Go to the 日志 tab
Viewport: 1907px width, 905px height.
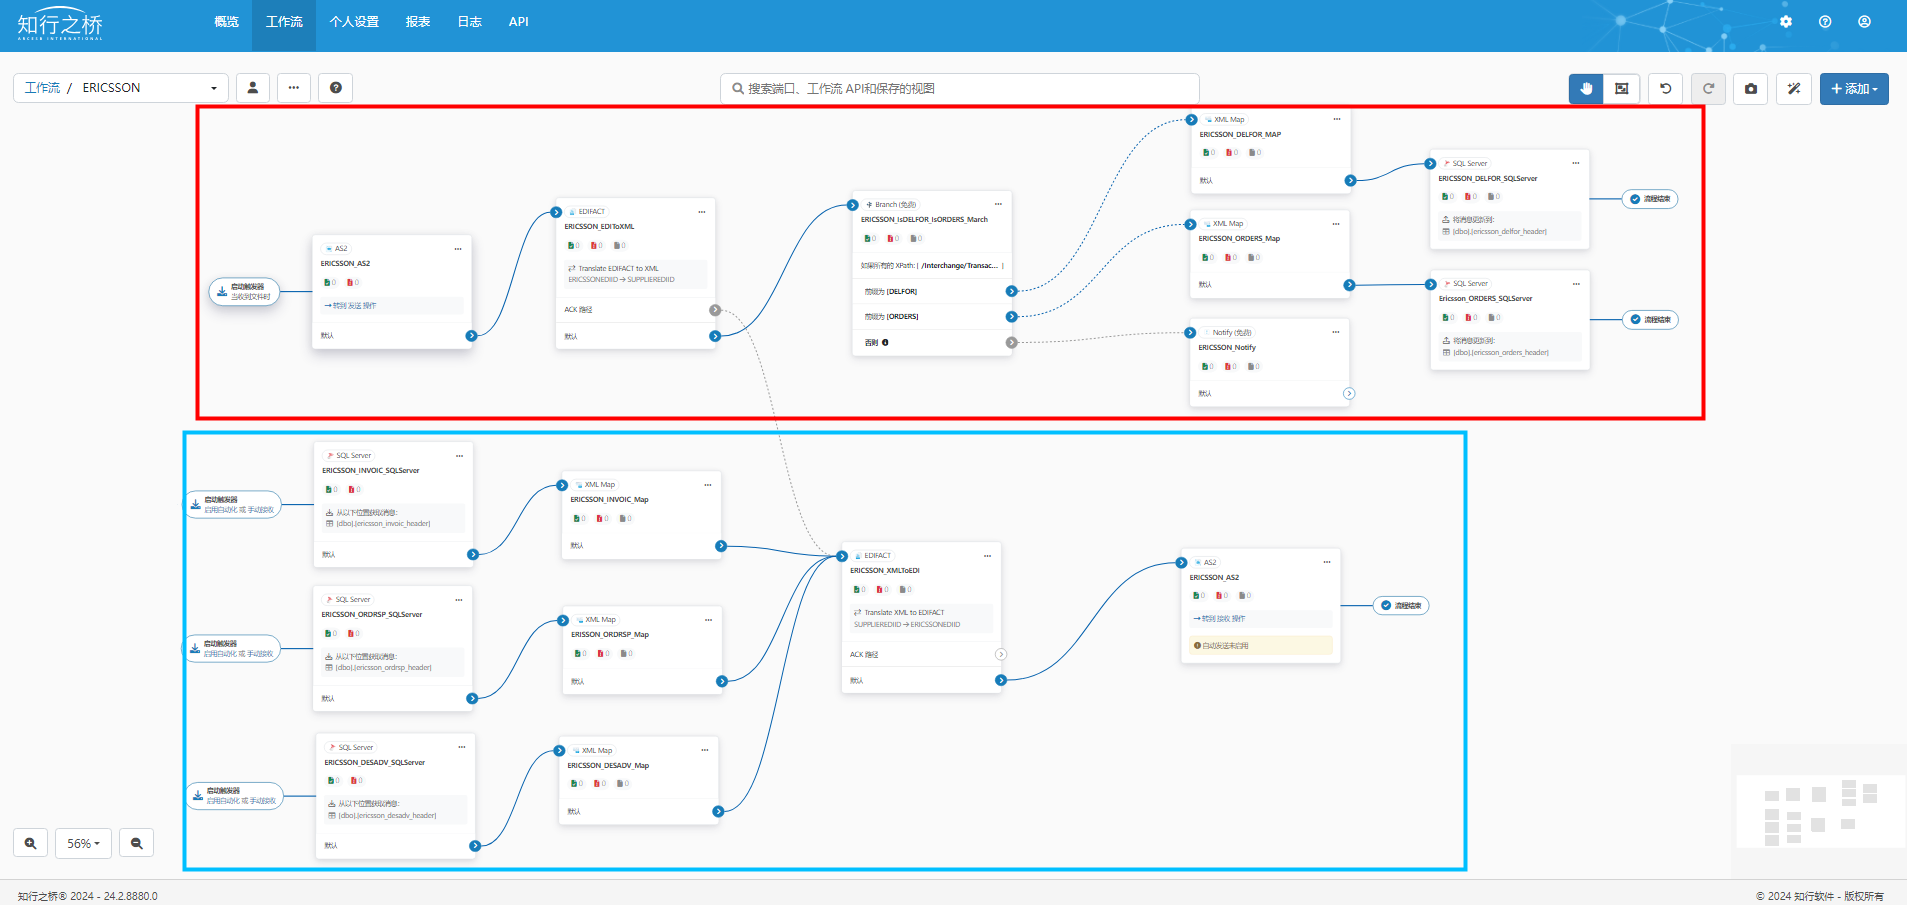pos(470,22)
